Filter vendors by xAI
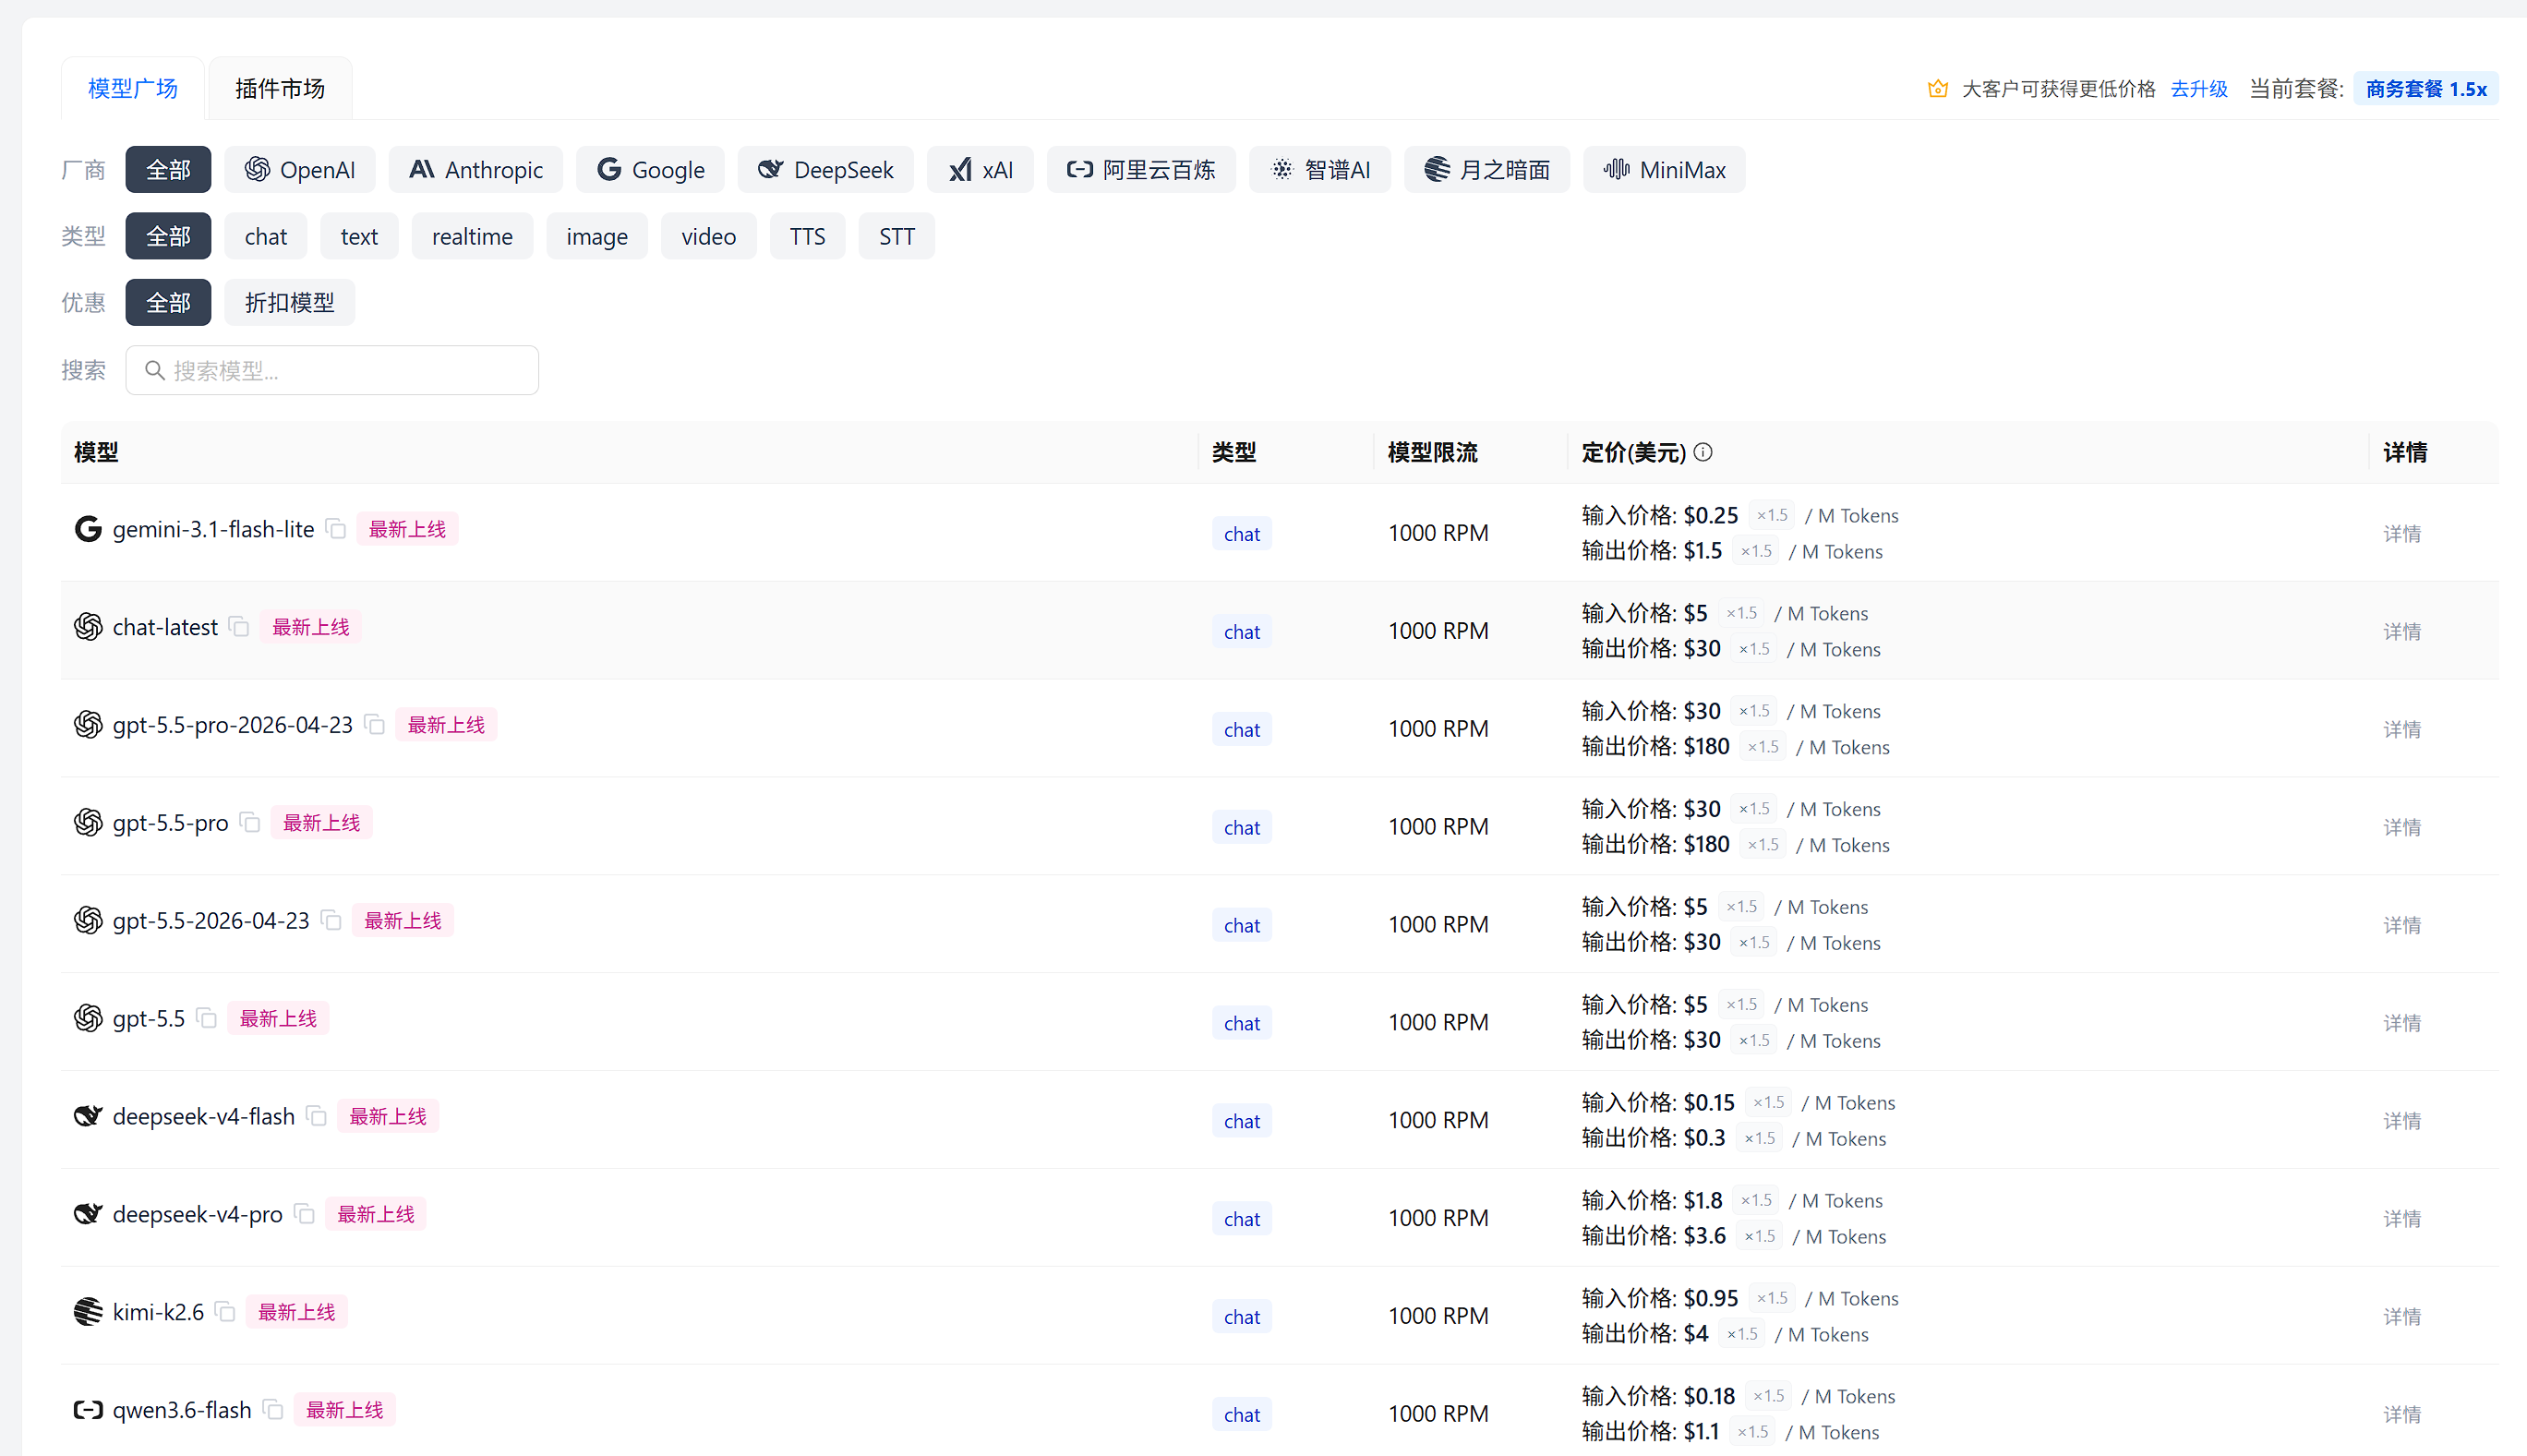Viewport: 2527px width, 1456px height. (x=980, y=170)
